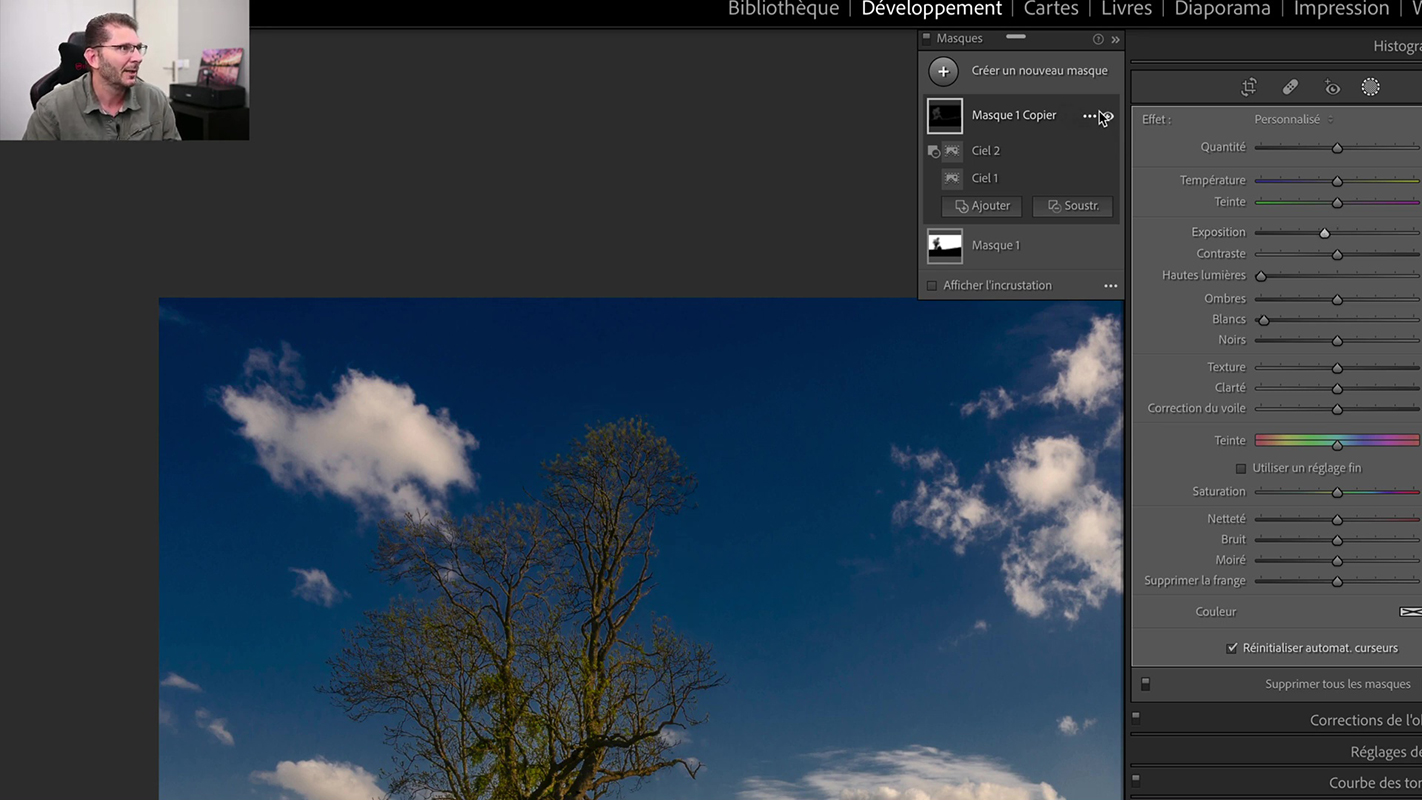Click the Soustr. button

(1072, 206)
